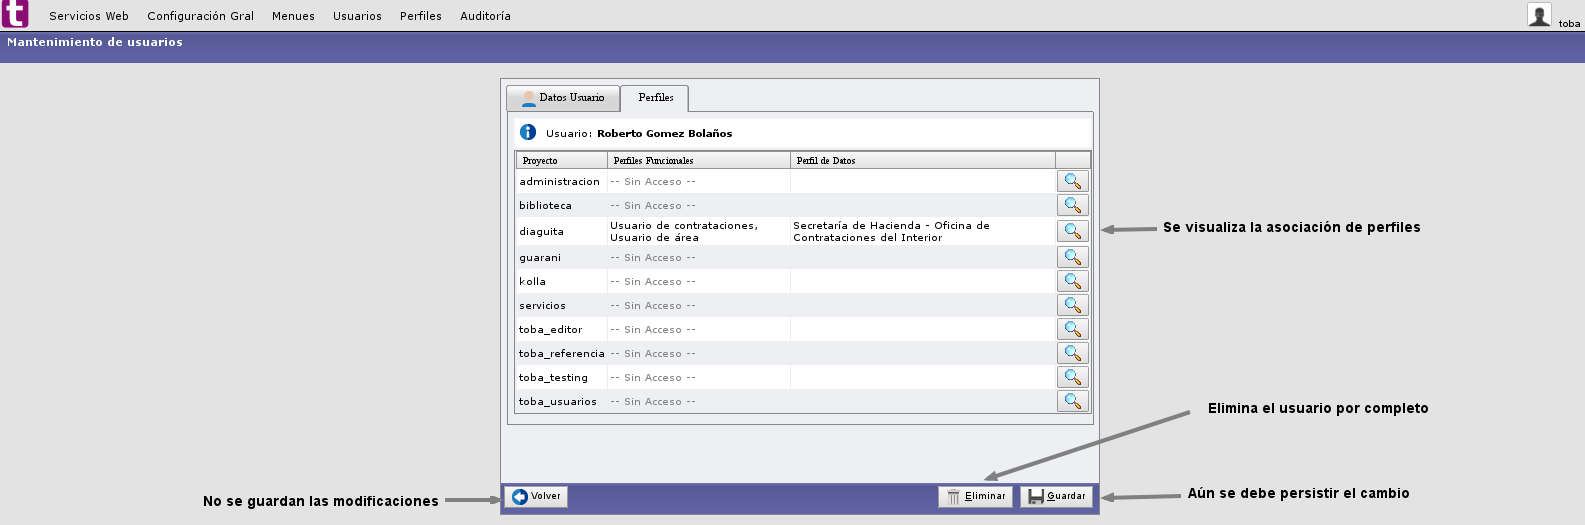The width and height of the screenshot is (1585, 525).
Task: Open profile details for biblioteca project
Action: (x=1072, y=205)
